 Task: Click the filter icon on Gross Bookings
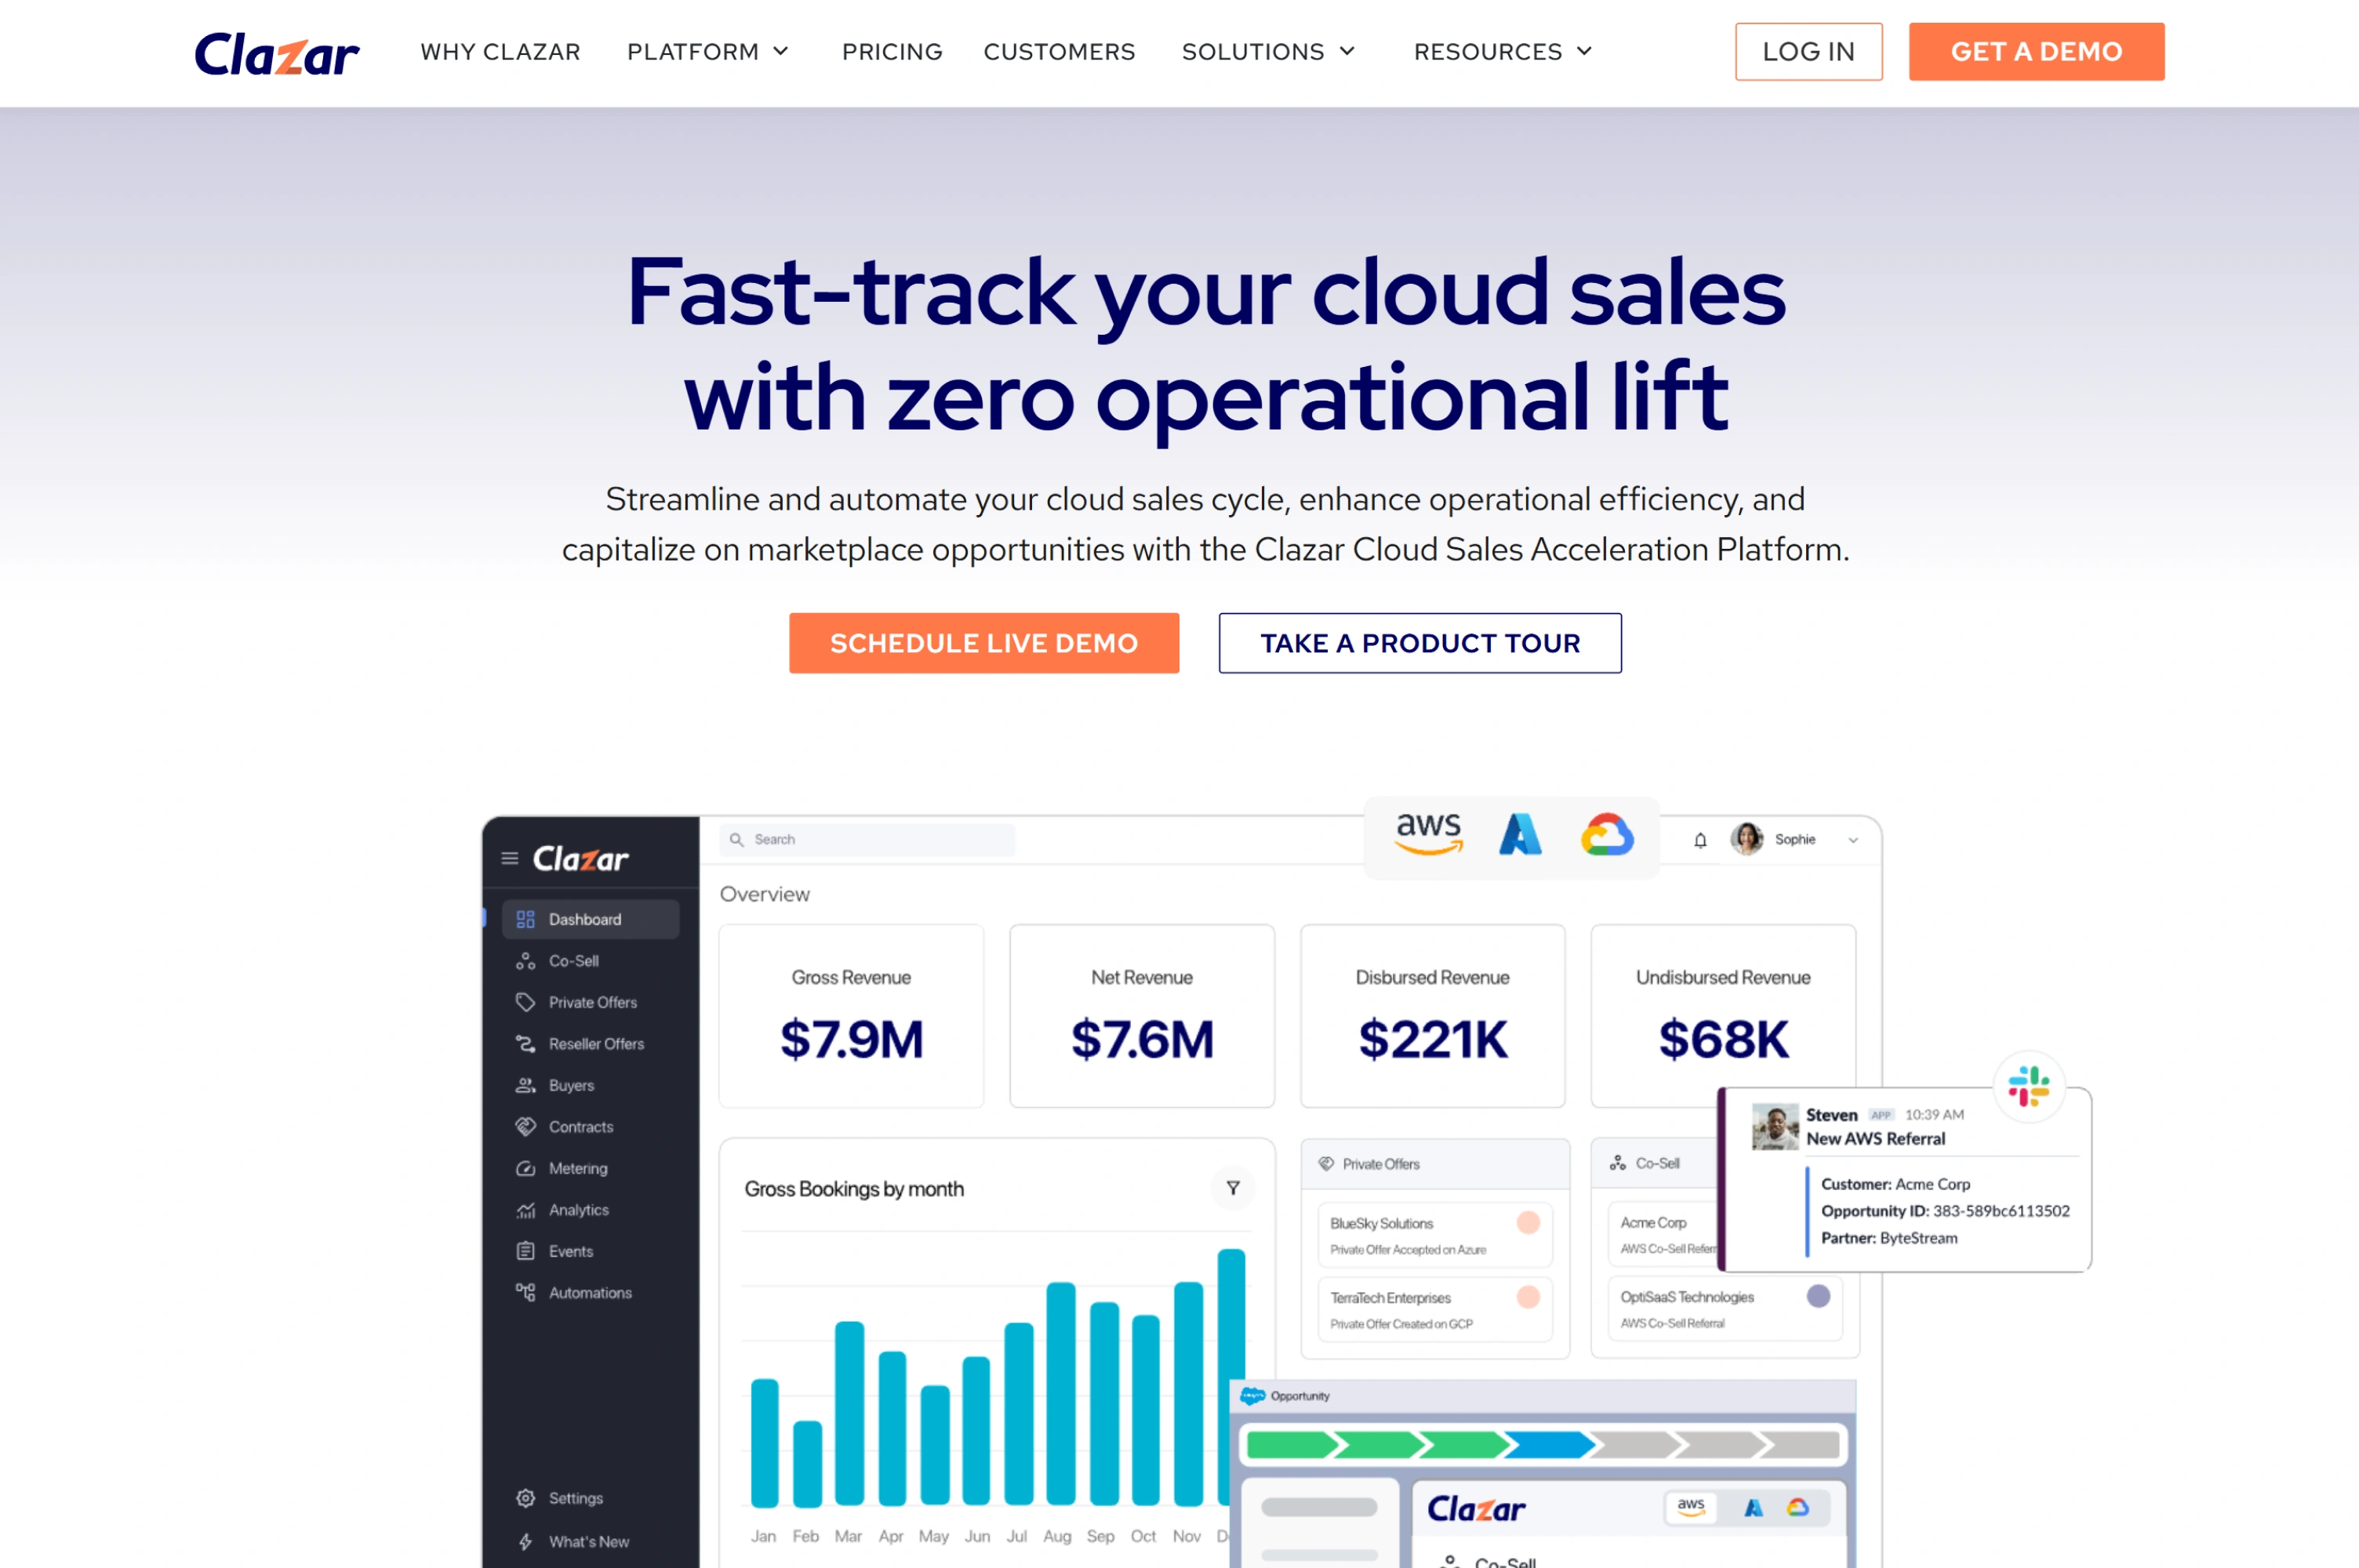[x=1232, y=1188]
